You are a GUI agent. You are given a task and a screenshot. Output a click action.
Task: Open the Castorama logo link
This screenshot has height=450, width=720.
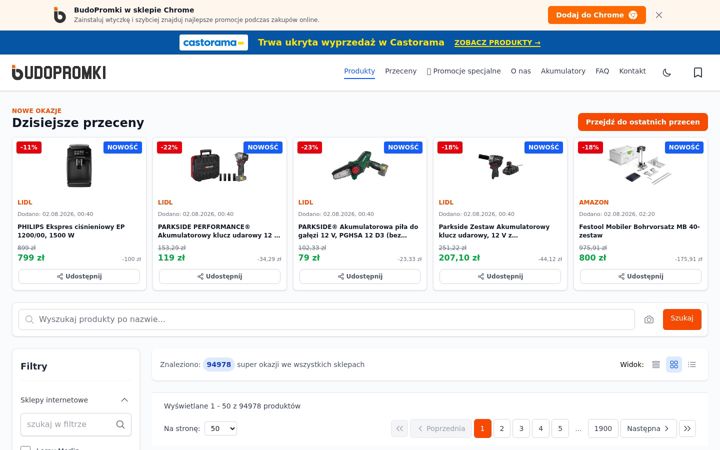click(x=214, y=43)
